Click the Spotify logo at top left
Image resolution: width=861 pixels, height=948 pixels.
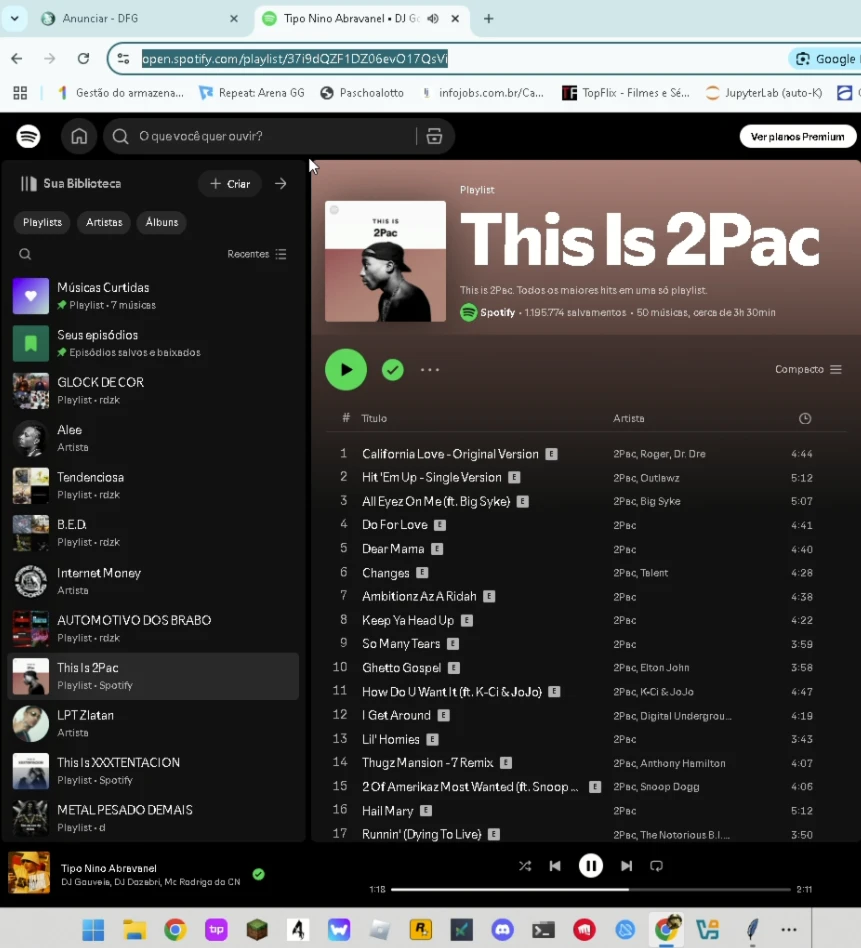28,137
